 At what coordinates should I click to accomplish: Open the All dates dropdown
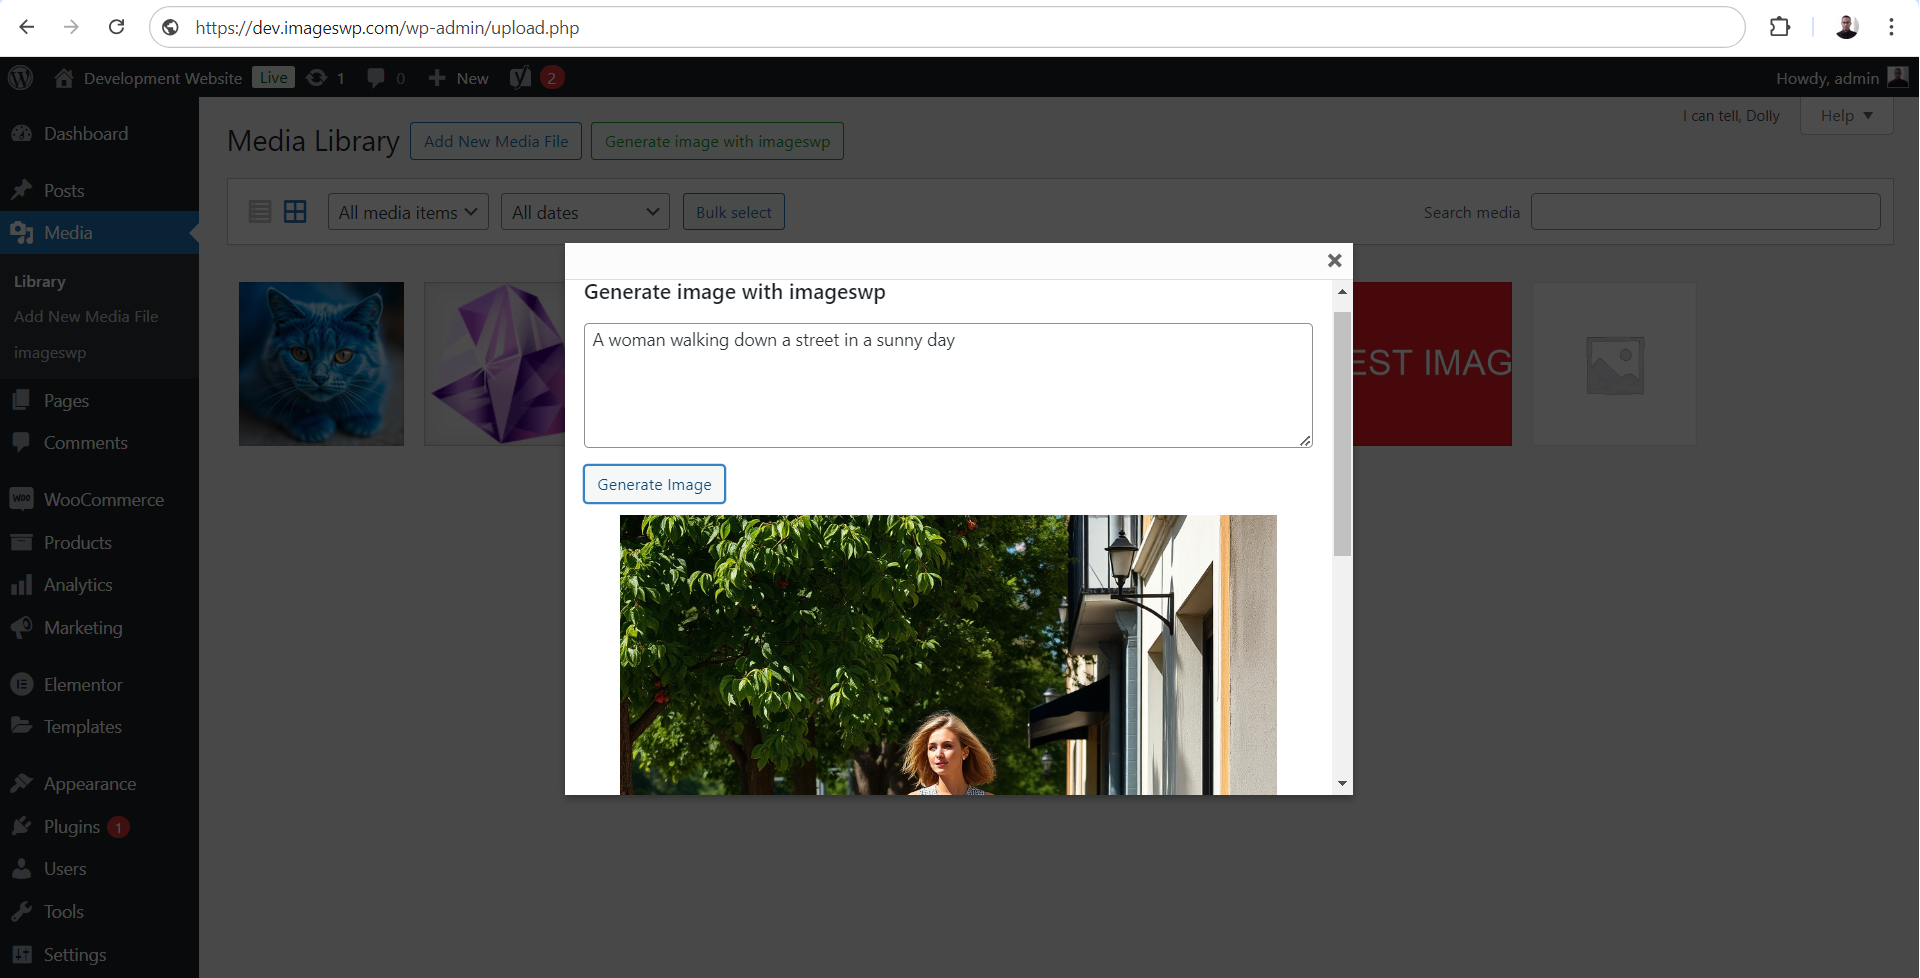[585, 212]
